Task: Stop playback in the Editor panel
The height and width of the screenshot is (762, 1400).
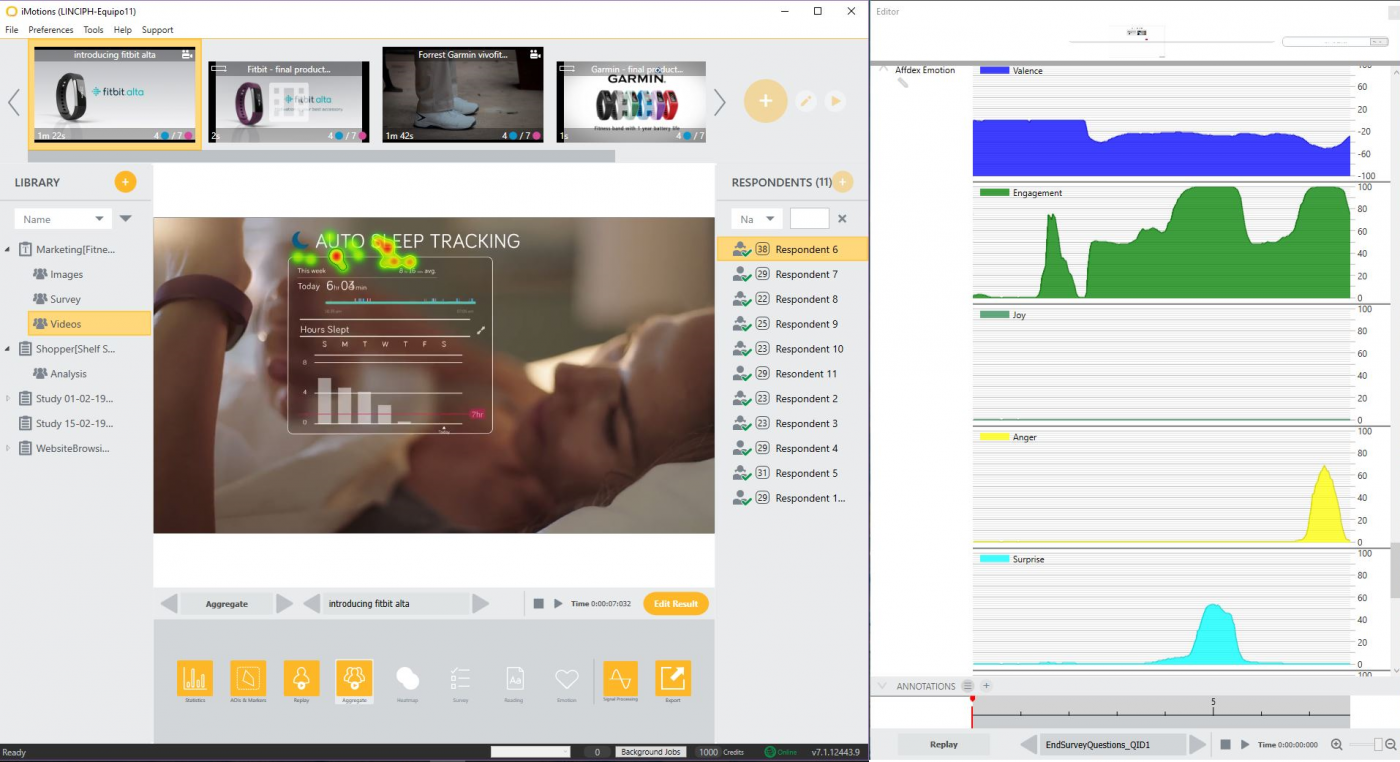Action: tap(1225, 745)
